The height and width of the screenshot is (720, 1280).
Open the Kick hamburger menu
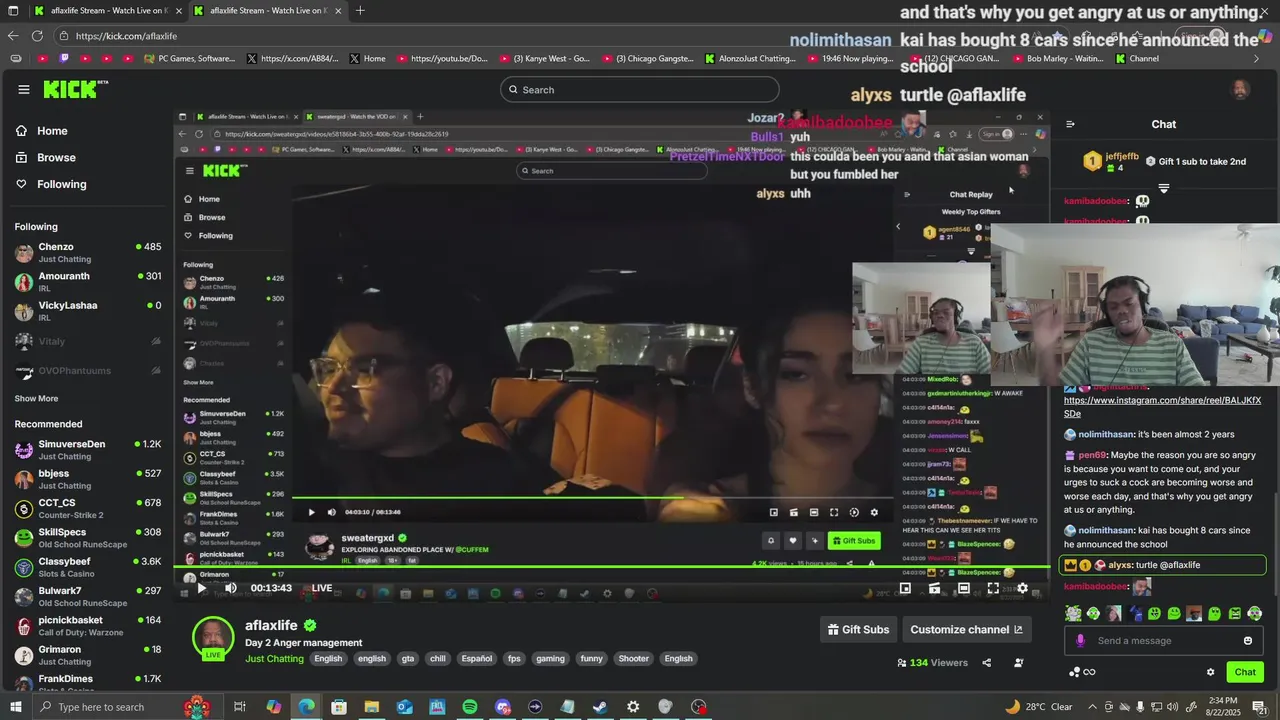[x=24, y=89]
